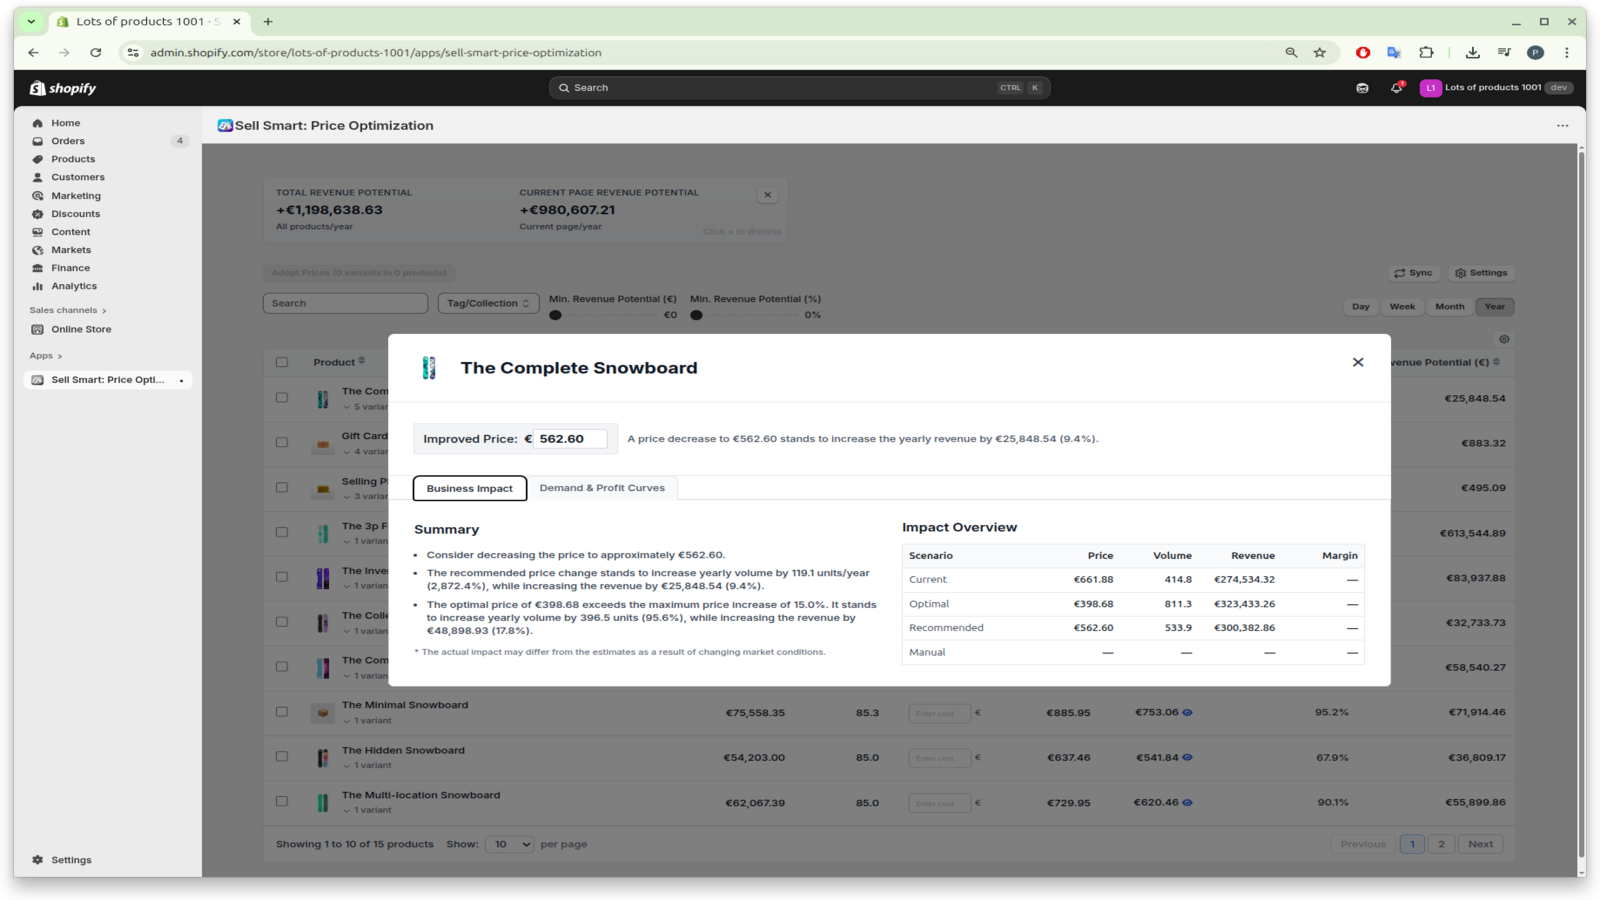Expand the Tag/Collection dropdown
This screenshot has width=1600, height=900.
point(488,303)
